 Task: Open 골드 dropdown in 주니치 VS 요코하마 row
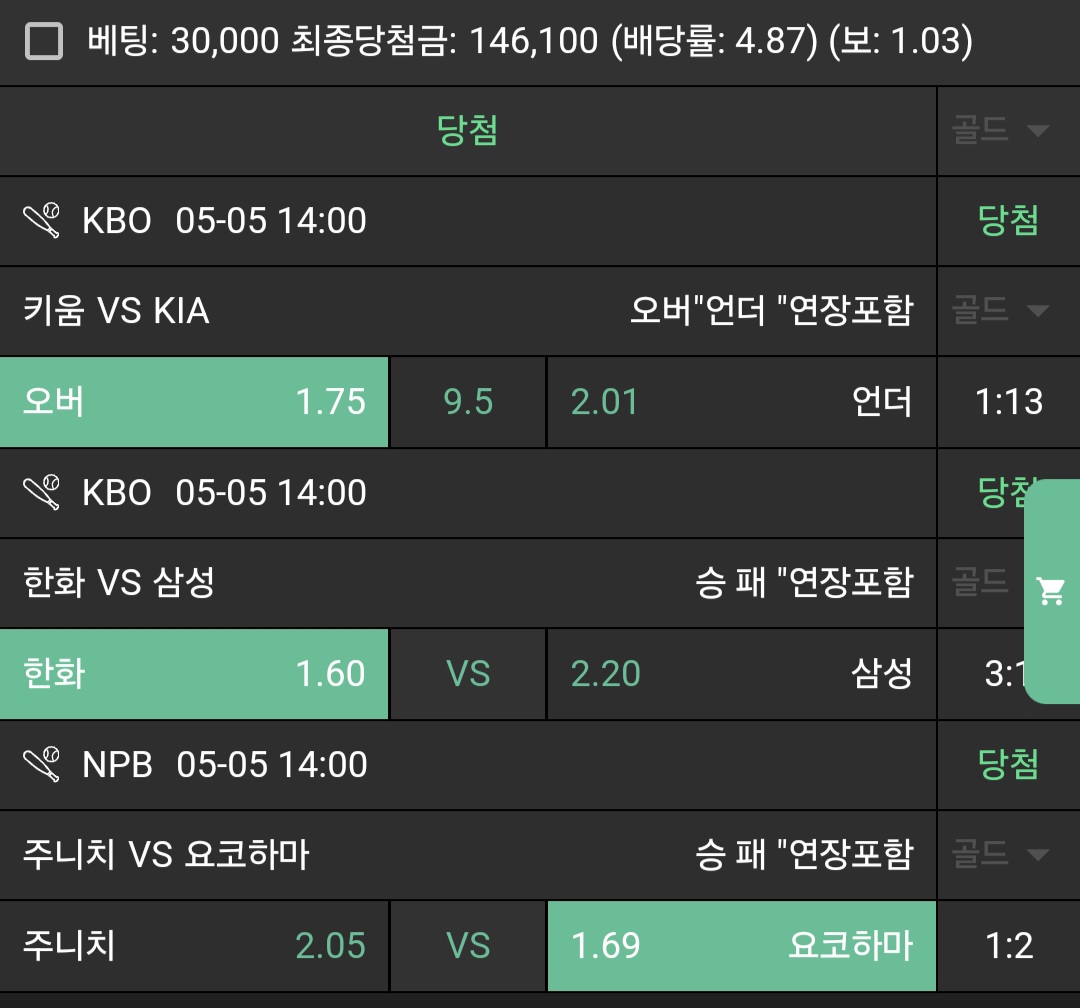click(x=1000, y=854)
